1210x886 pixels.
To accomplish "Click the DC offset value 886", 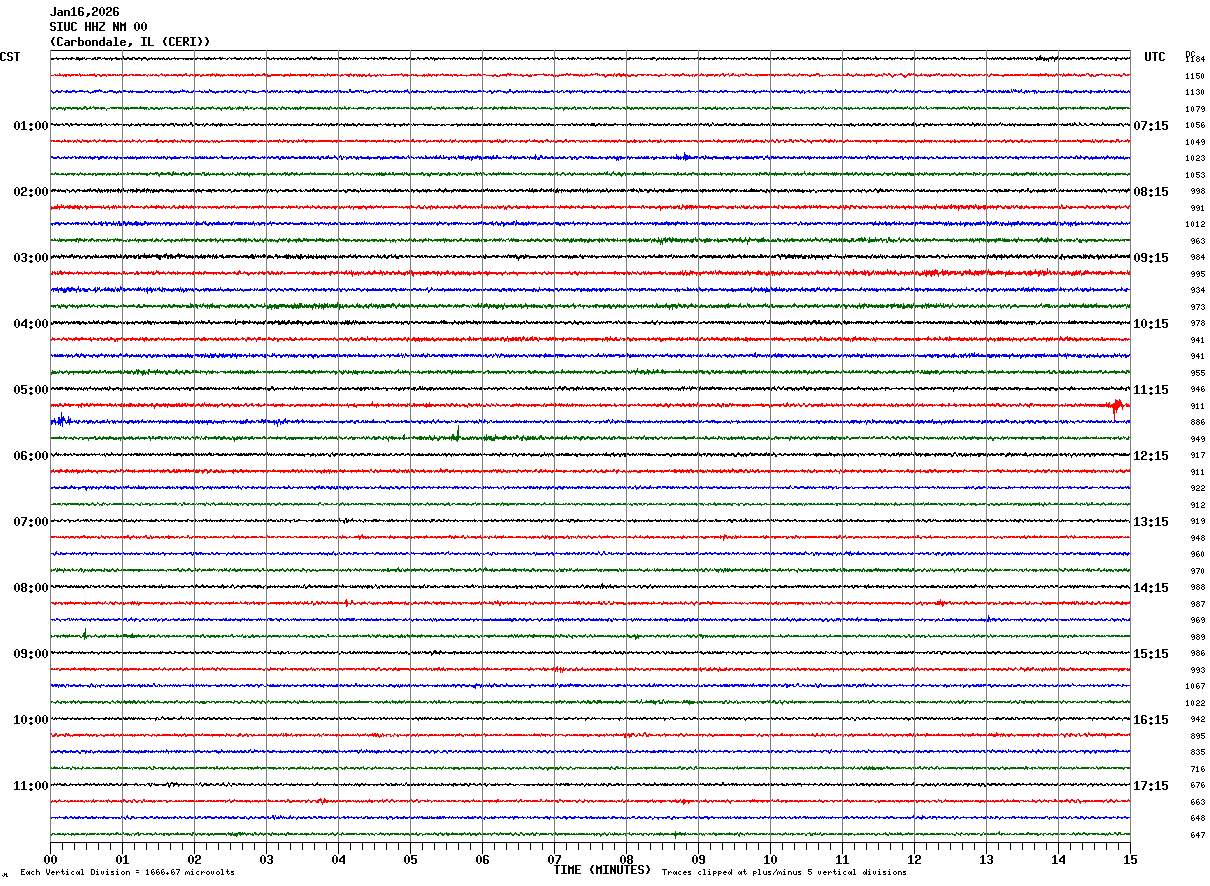I will [1197, 423].
